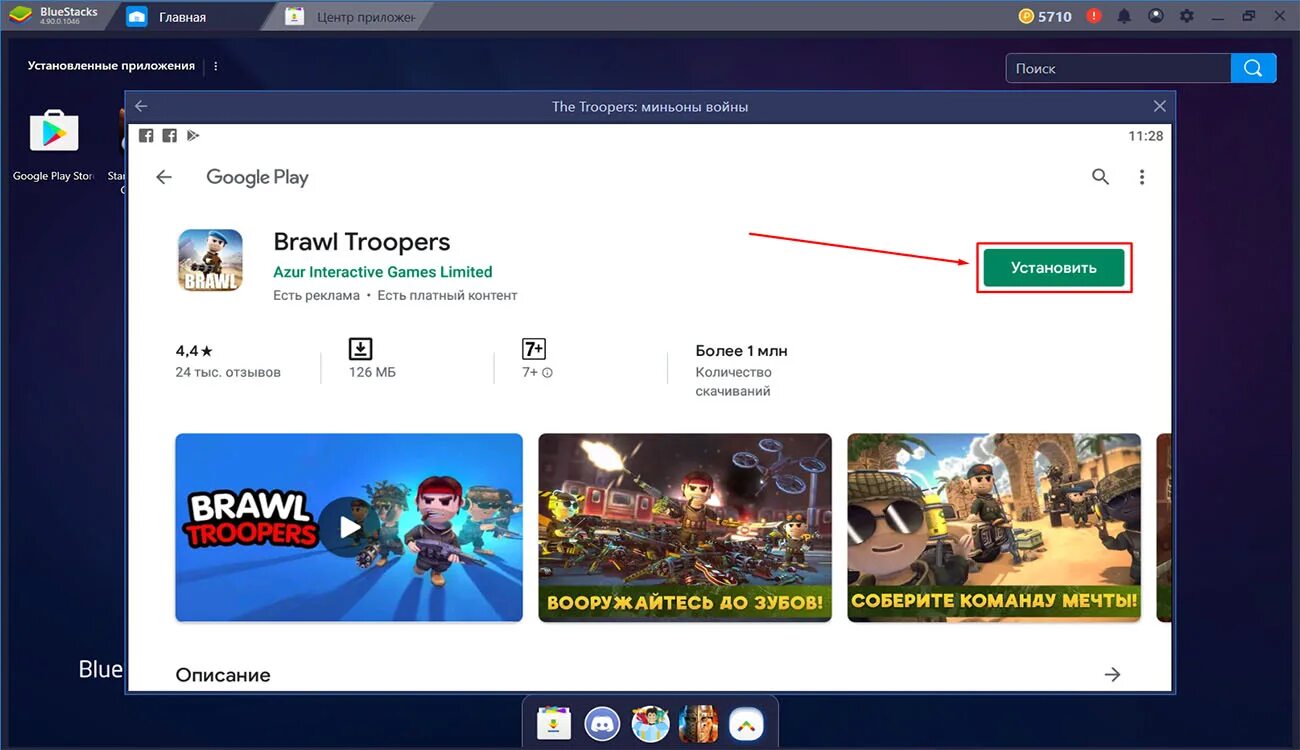Screen dimensions: 1300x750
Task: Click the Поиск search input field
Action: click(1118, 68)
